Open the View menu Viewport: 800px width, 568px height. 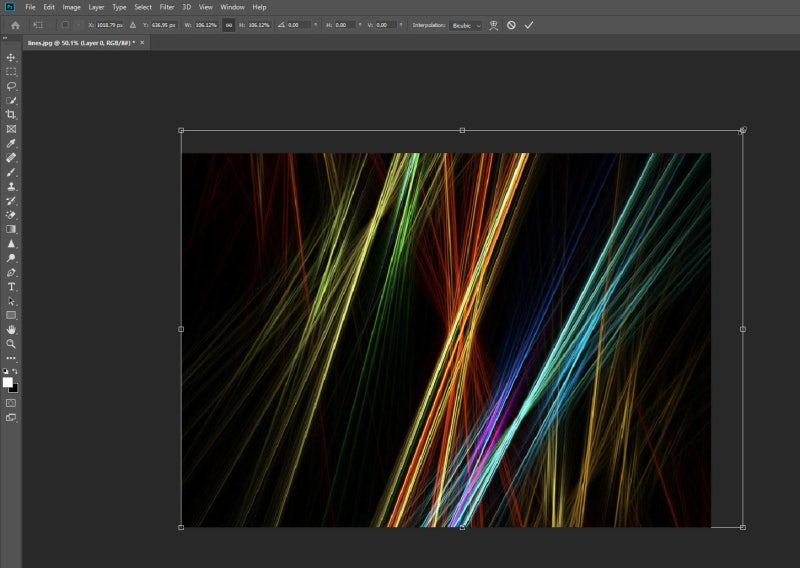[206, 7]
